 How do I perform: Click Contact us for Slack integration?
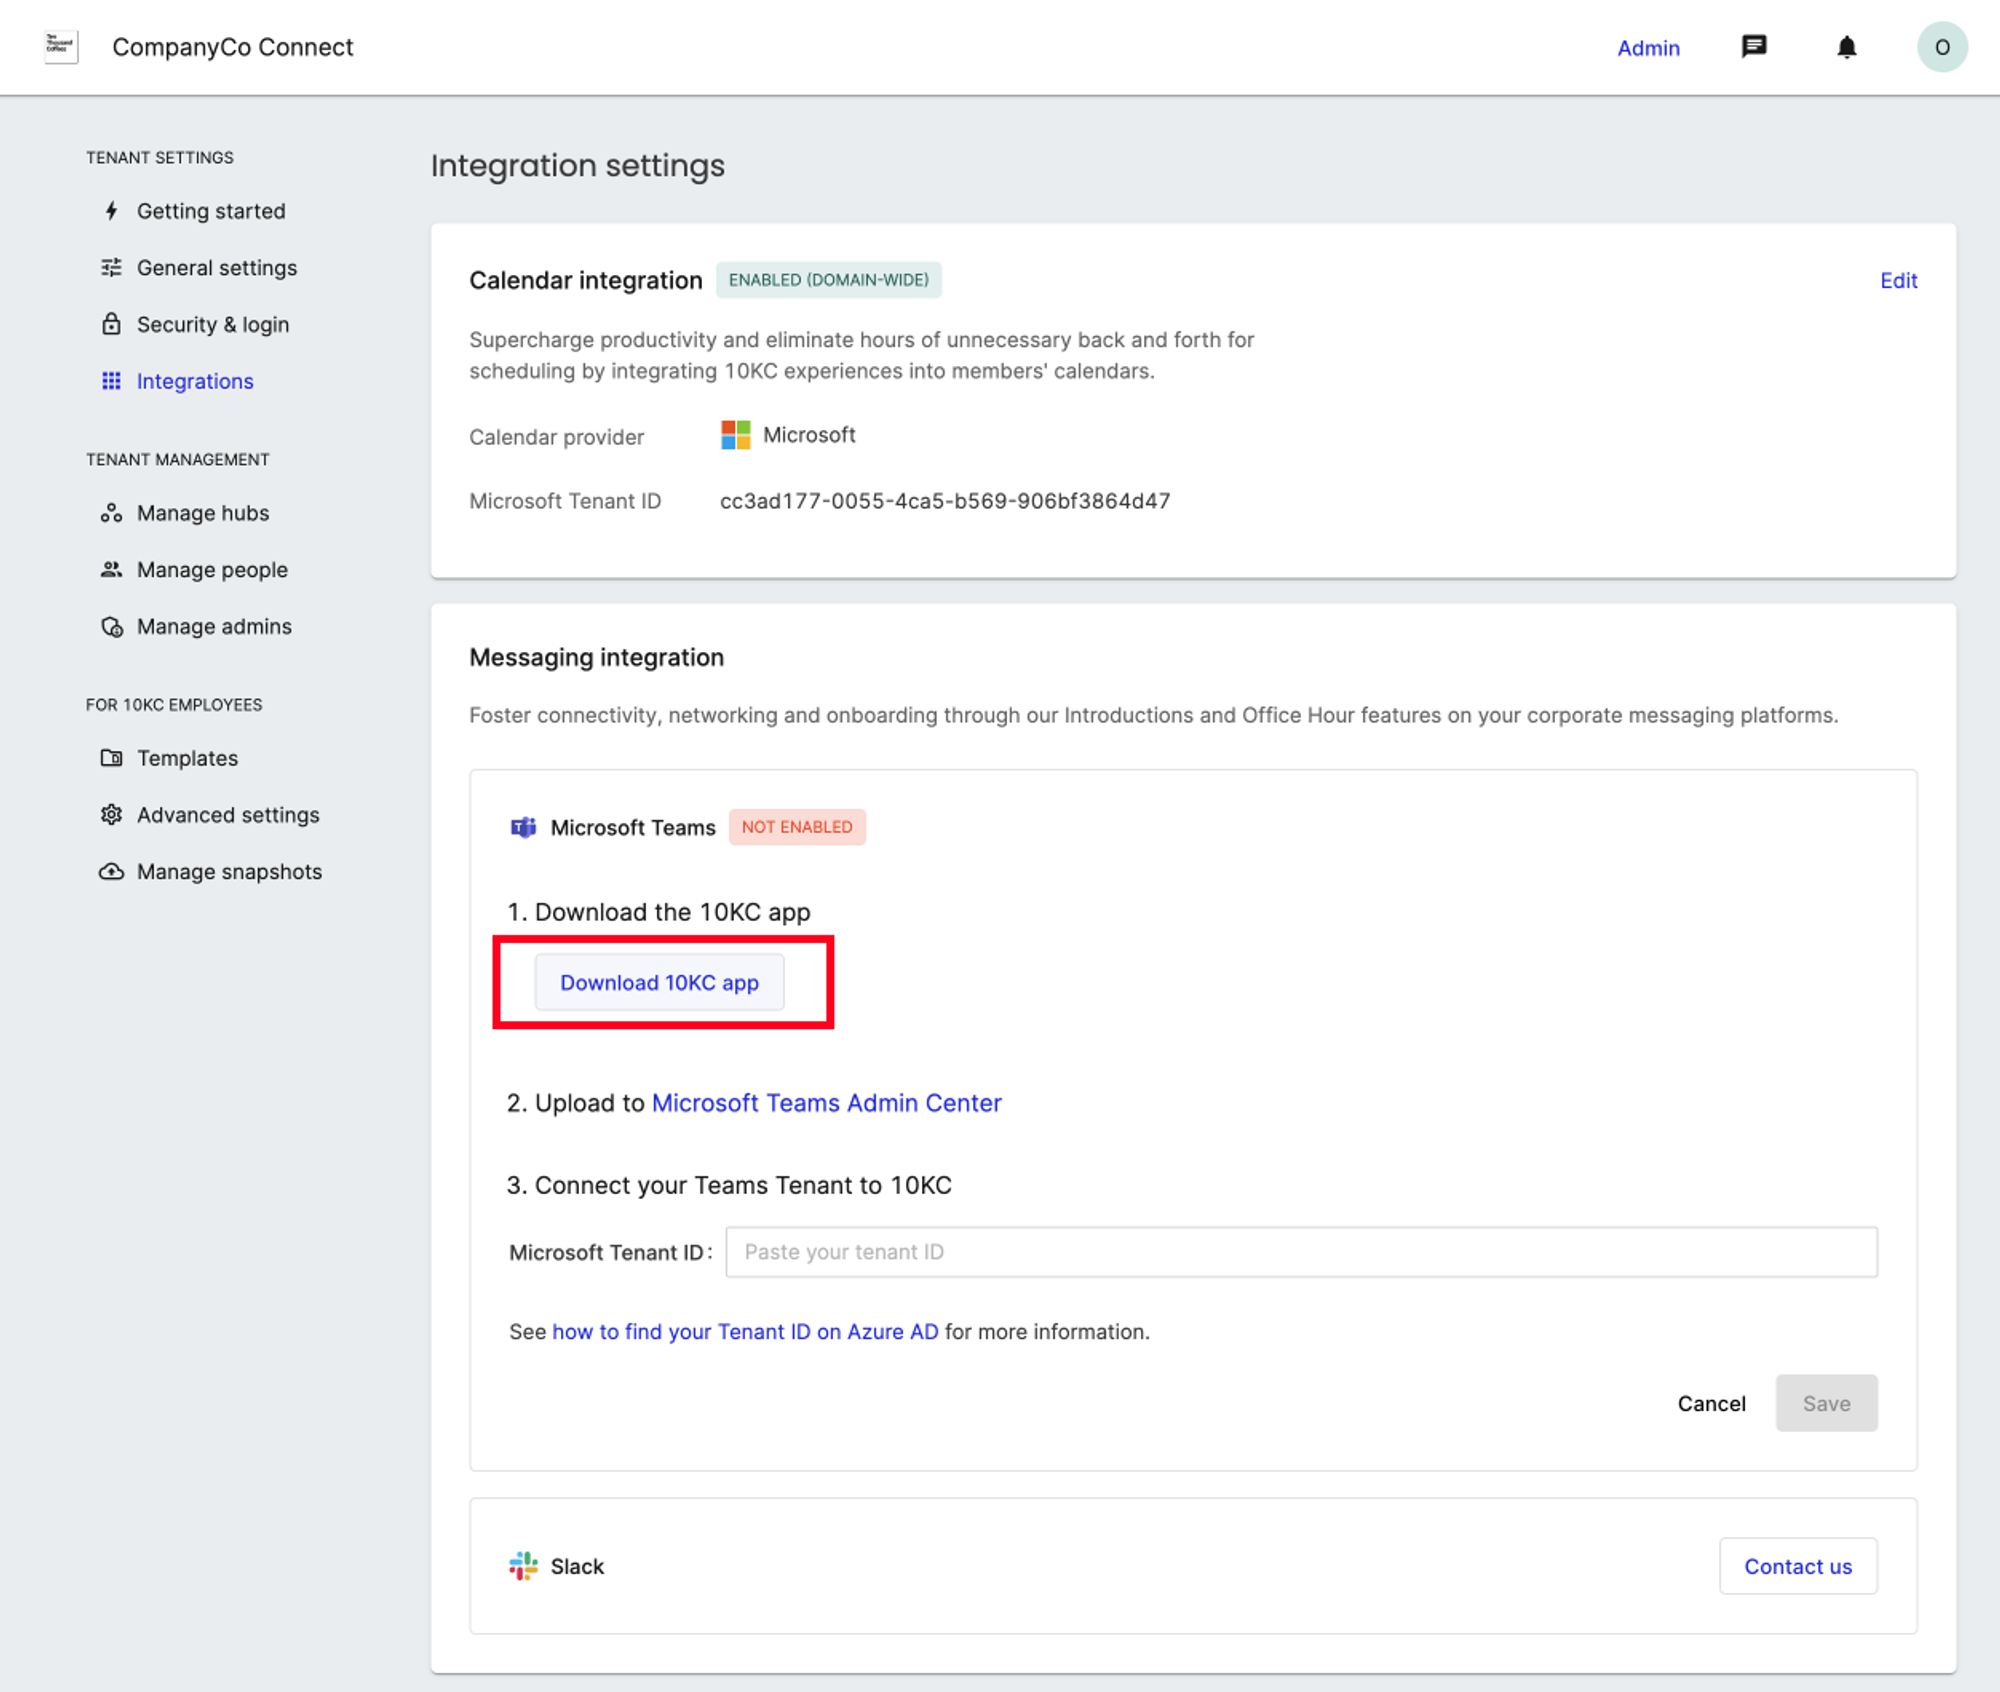pyautogui.click(x=1798, y=1566)
